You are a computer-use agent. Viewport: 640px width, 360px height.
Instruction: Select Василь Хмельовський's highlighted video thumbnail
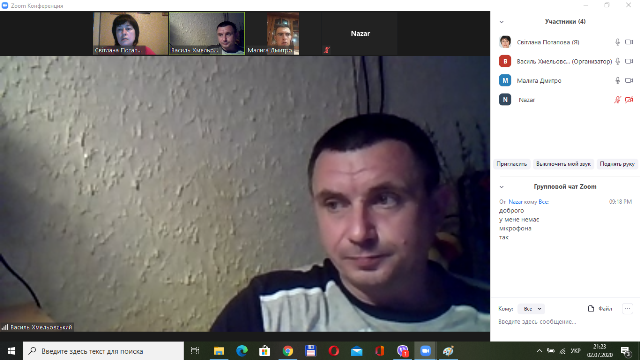tap(207, 33)
